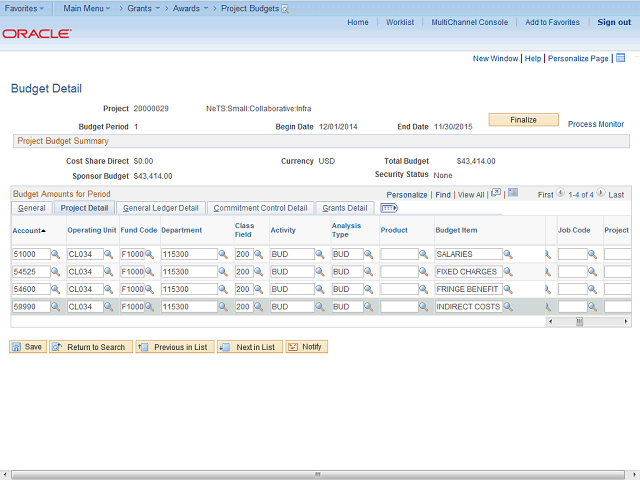The image size is (640, 480).
Task: Click the Show all columns tab icon
Action: pos(389,208)
